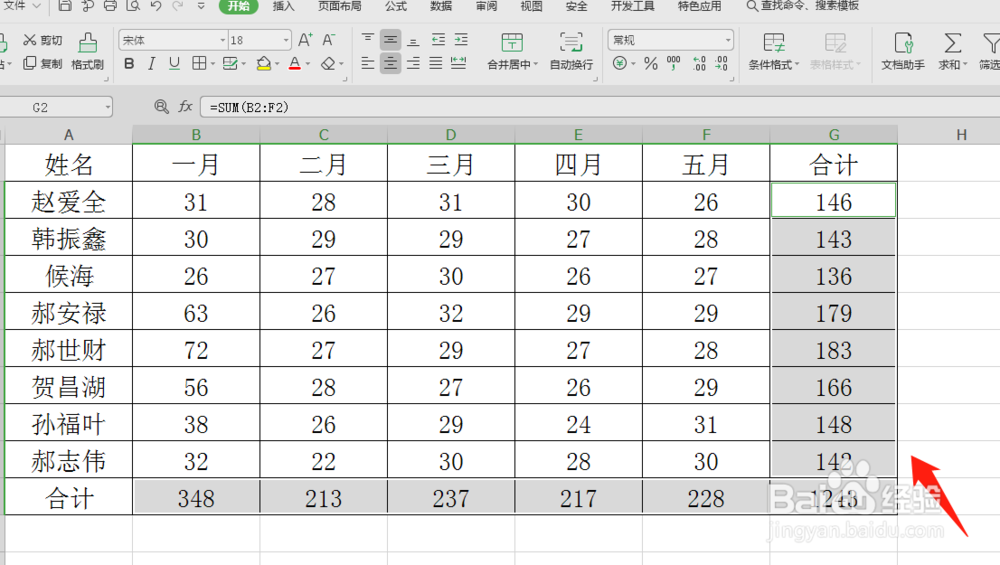Click the distributed alignment icon
Screen dimensions: 1000x565
point(459,63)
